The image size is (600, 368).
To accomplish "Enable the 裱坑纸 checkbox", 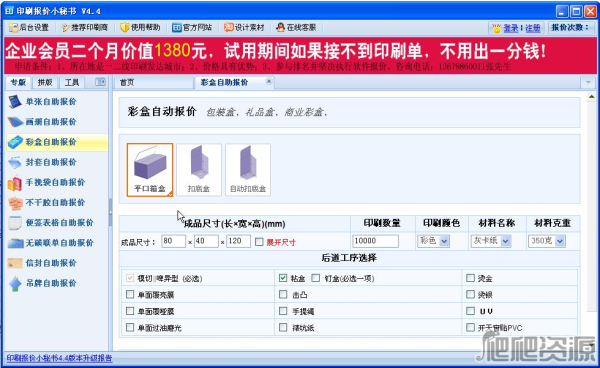I will pyautogui.click(x=283, y=327).
